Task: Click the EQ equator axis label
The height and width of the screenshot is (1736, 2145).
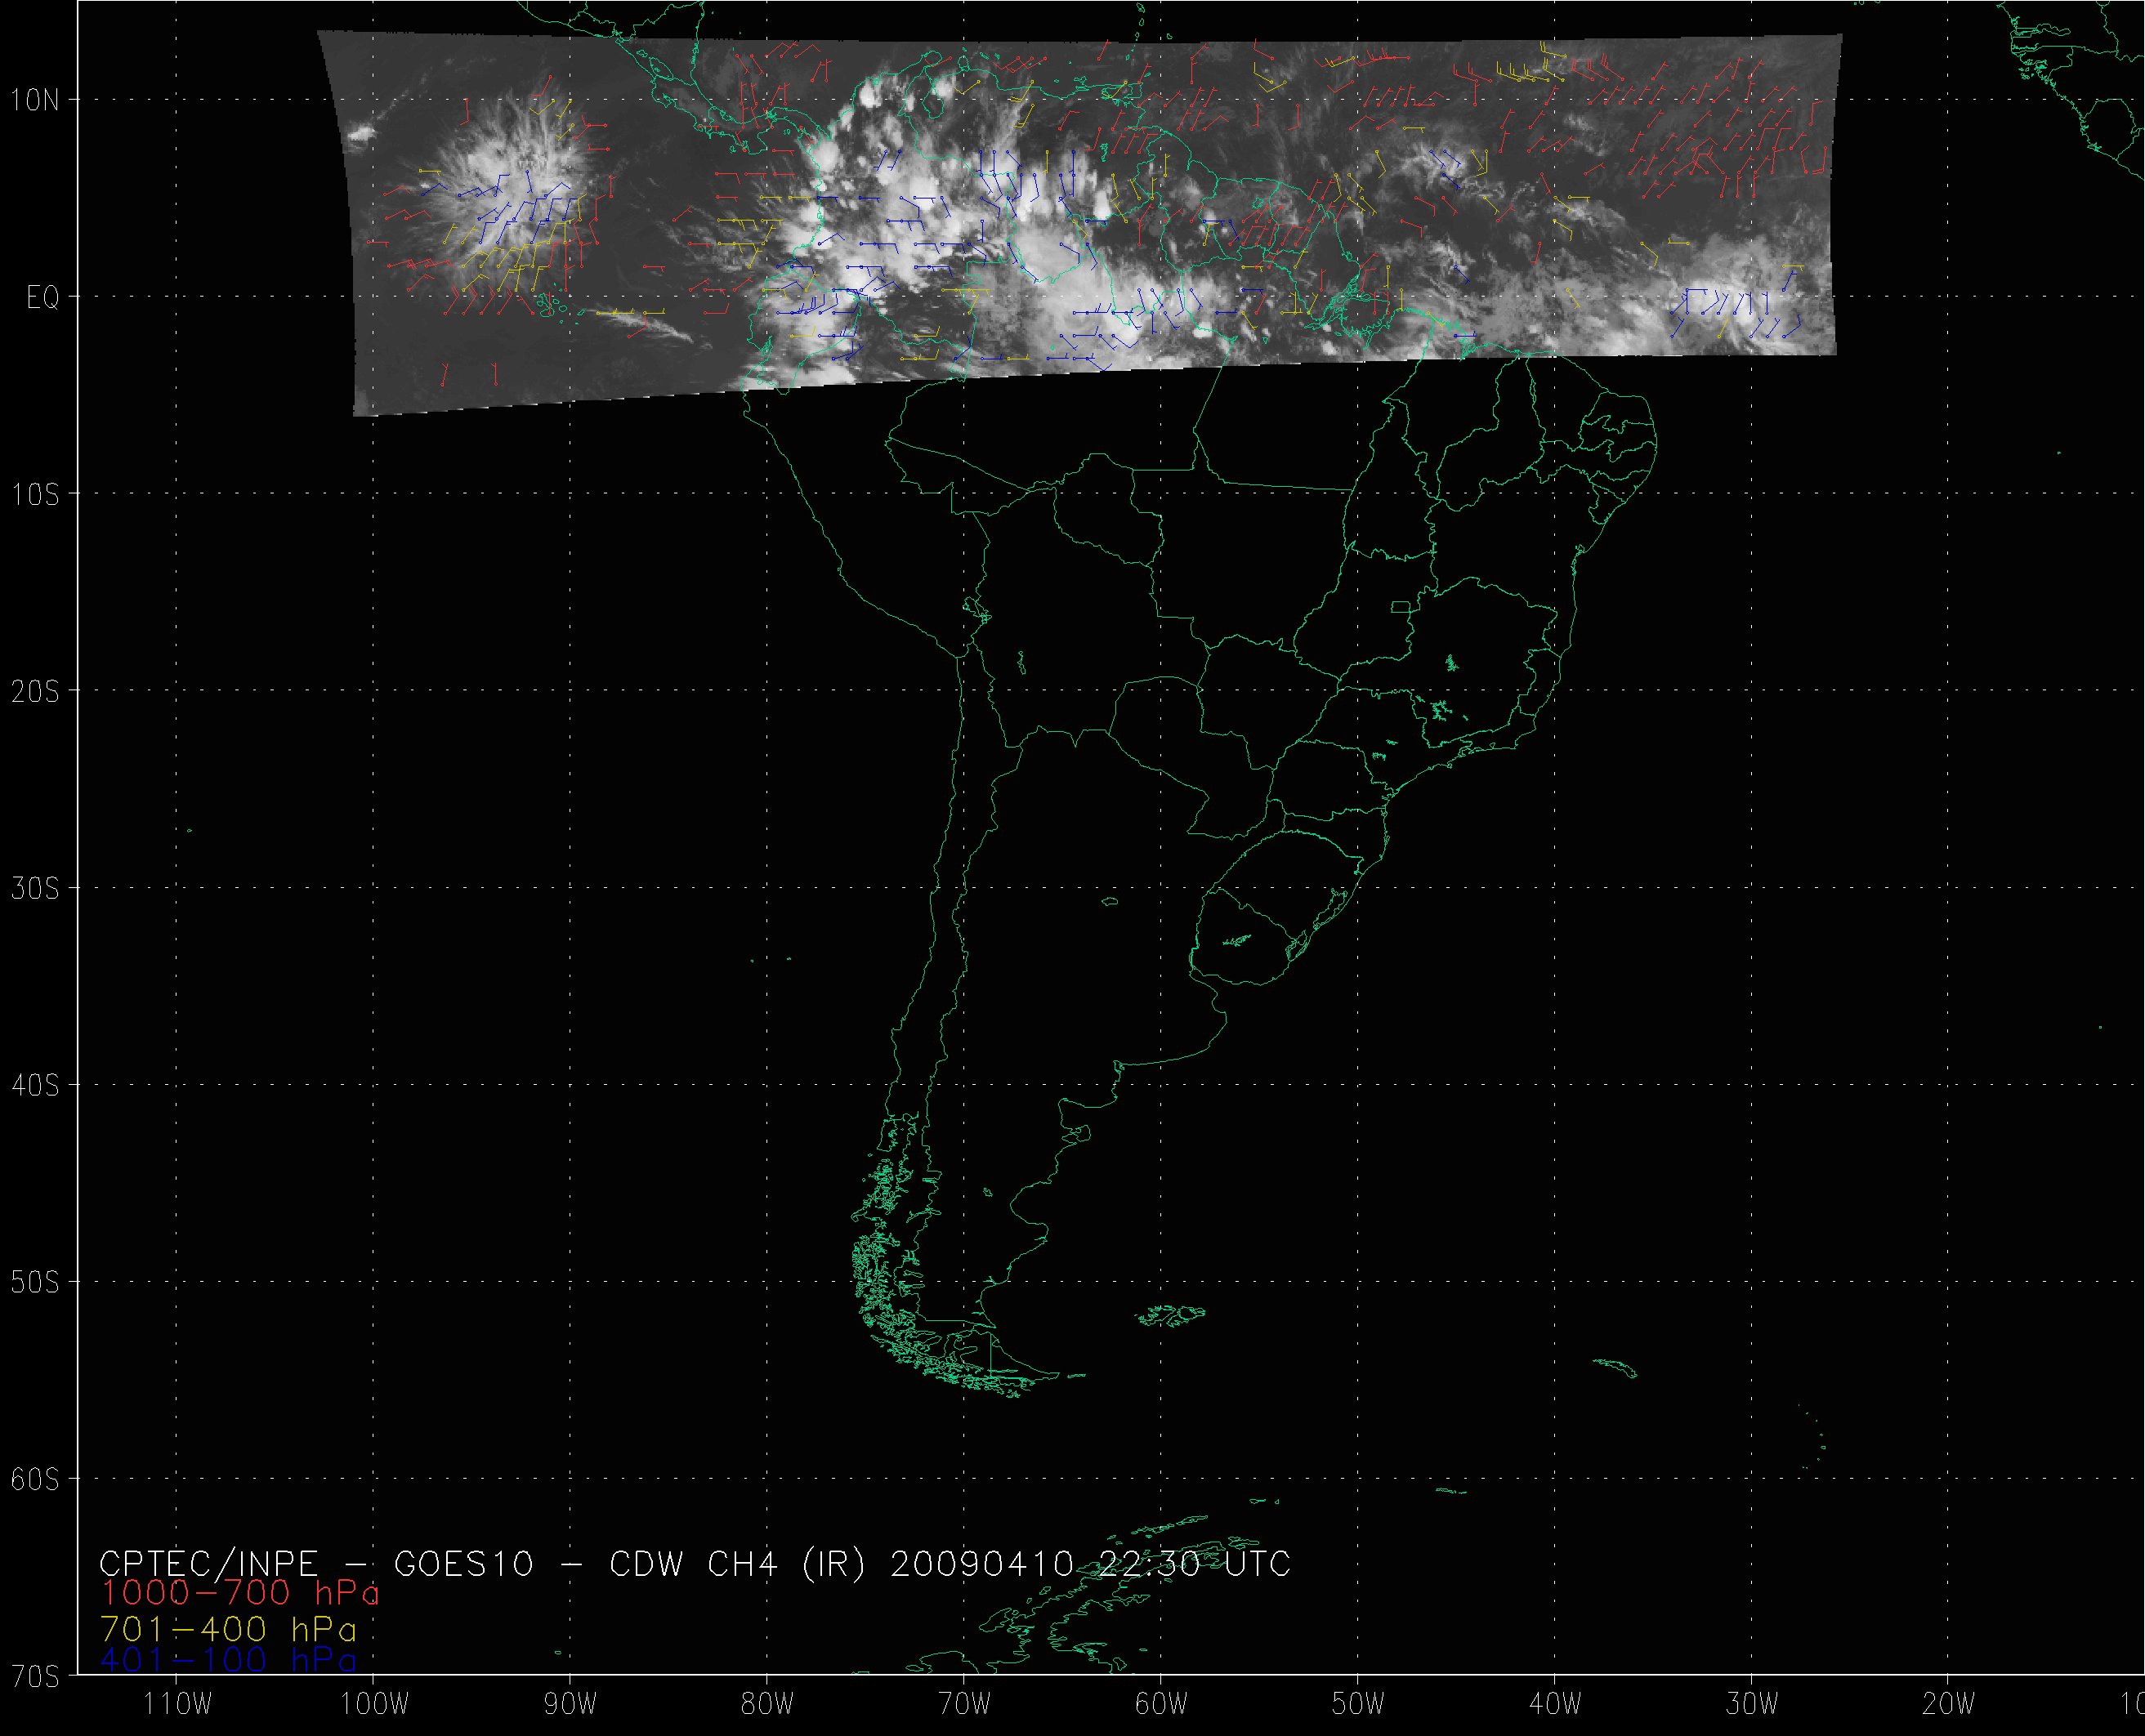Action: 42,298
